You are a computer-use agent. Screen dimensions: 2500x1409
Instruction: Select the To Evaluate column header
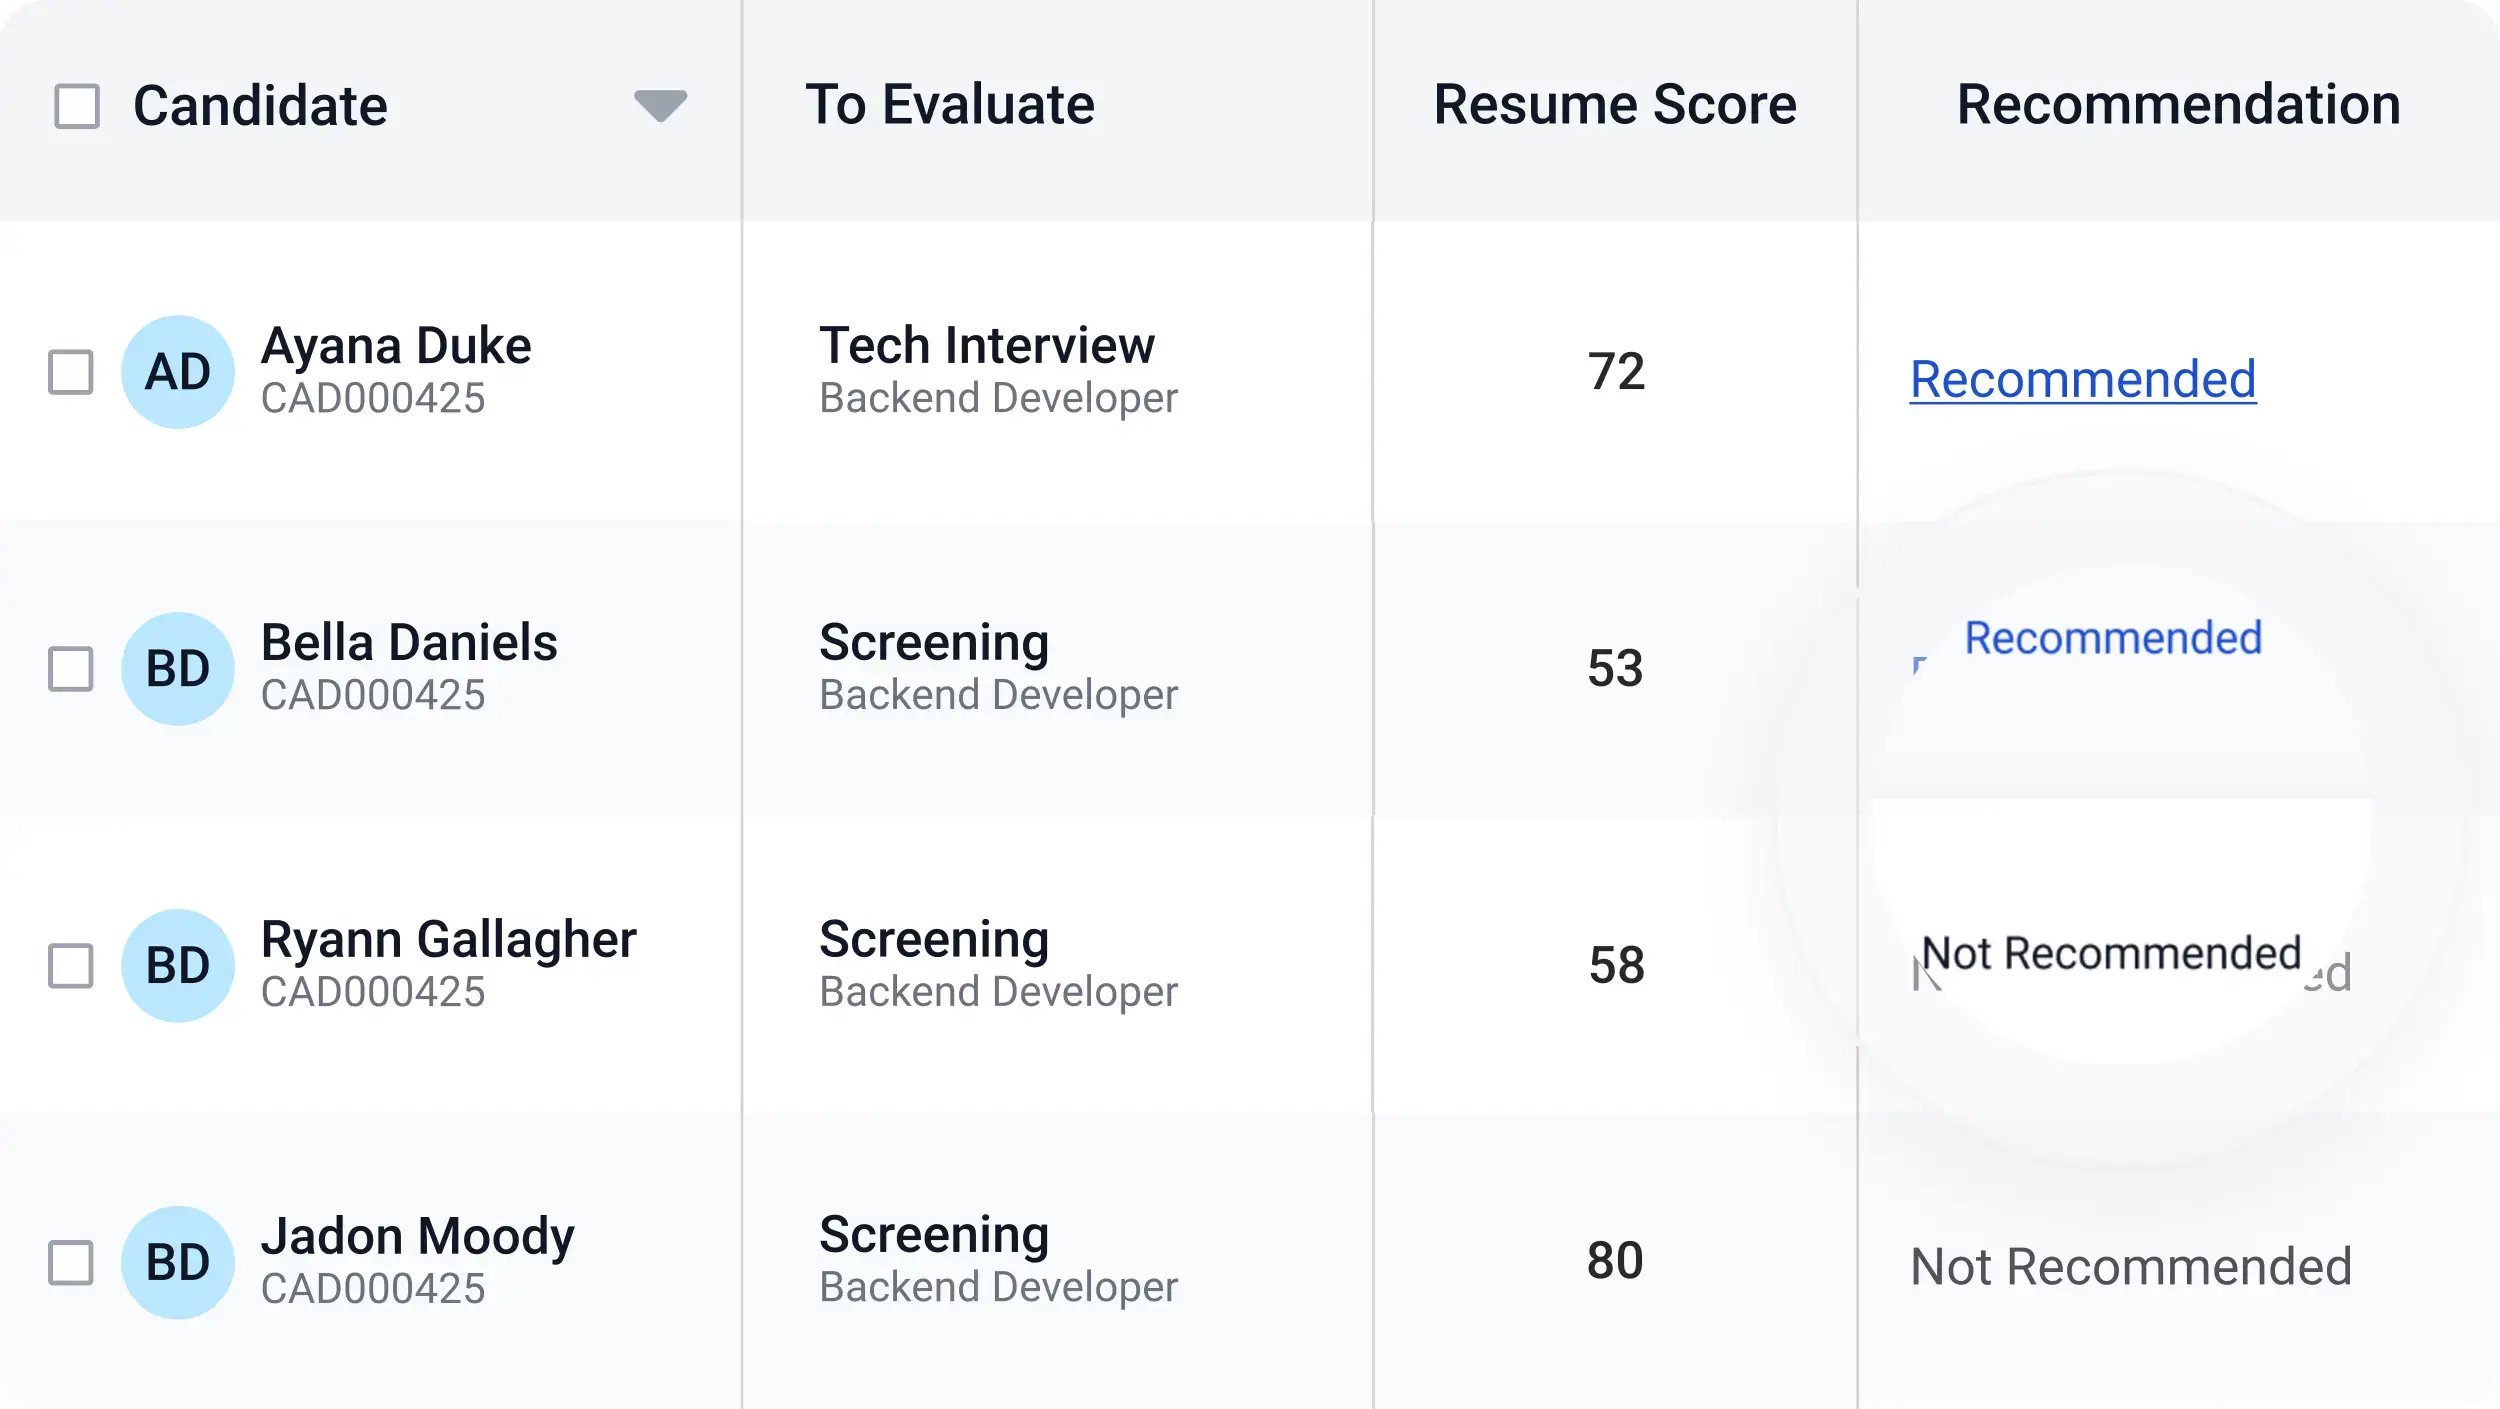(x=950, y=103)
